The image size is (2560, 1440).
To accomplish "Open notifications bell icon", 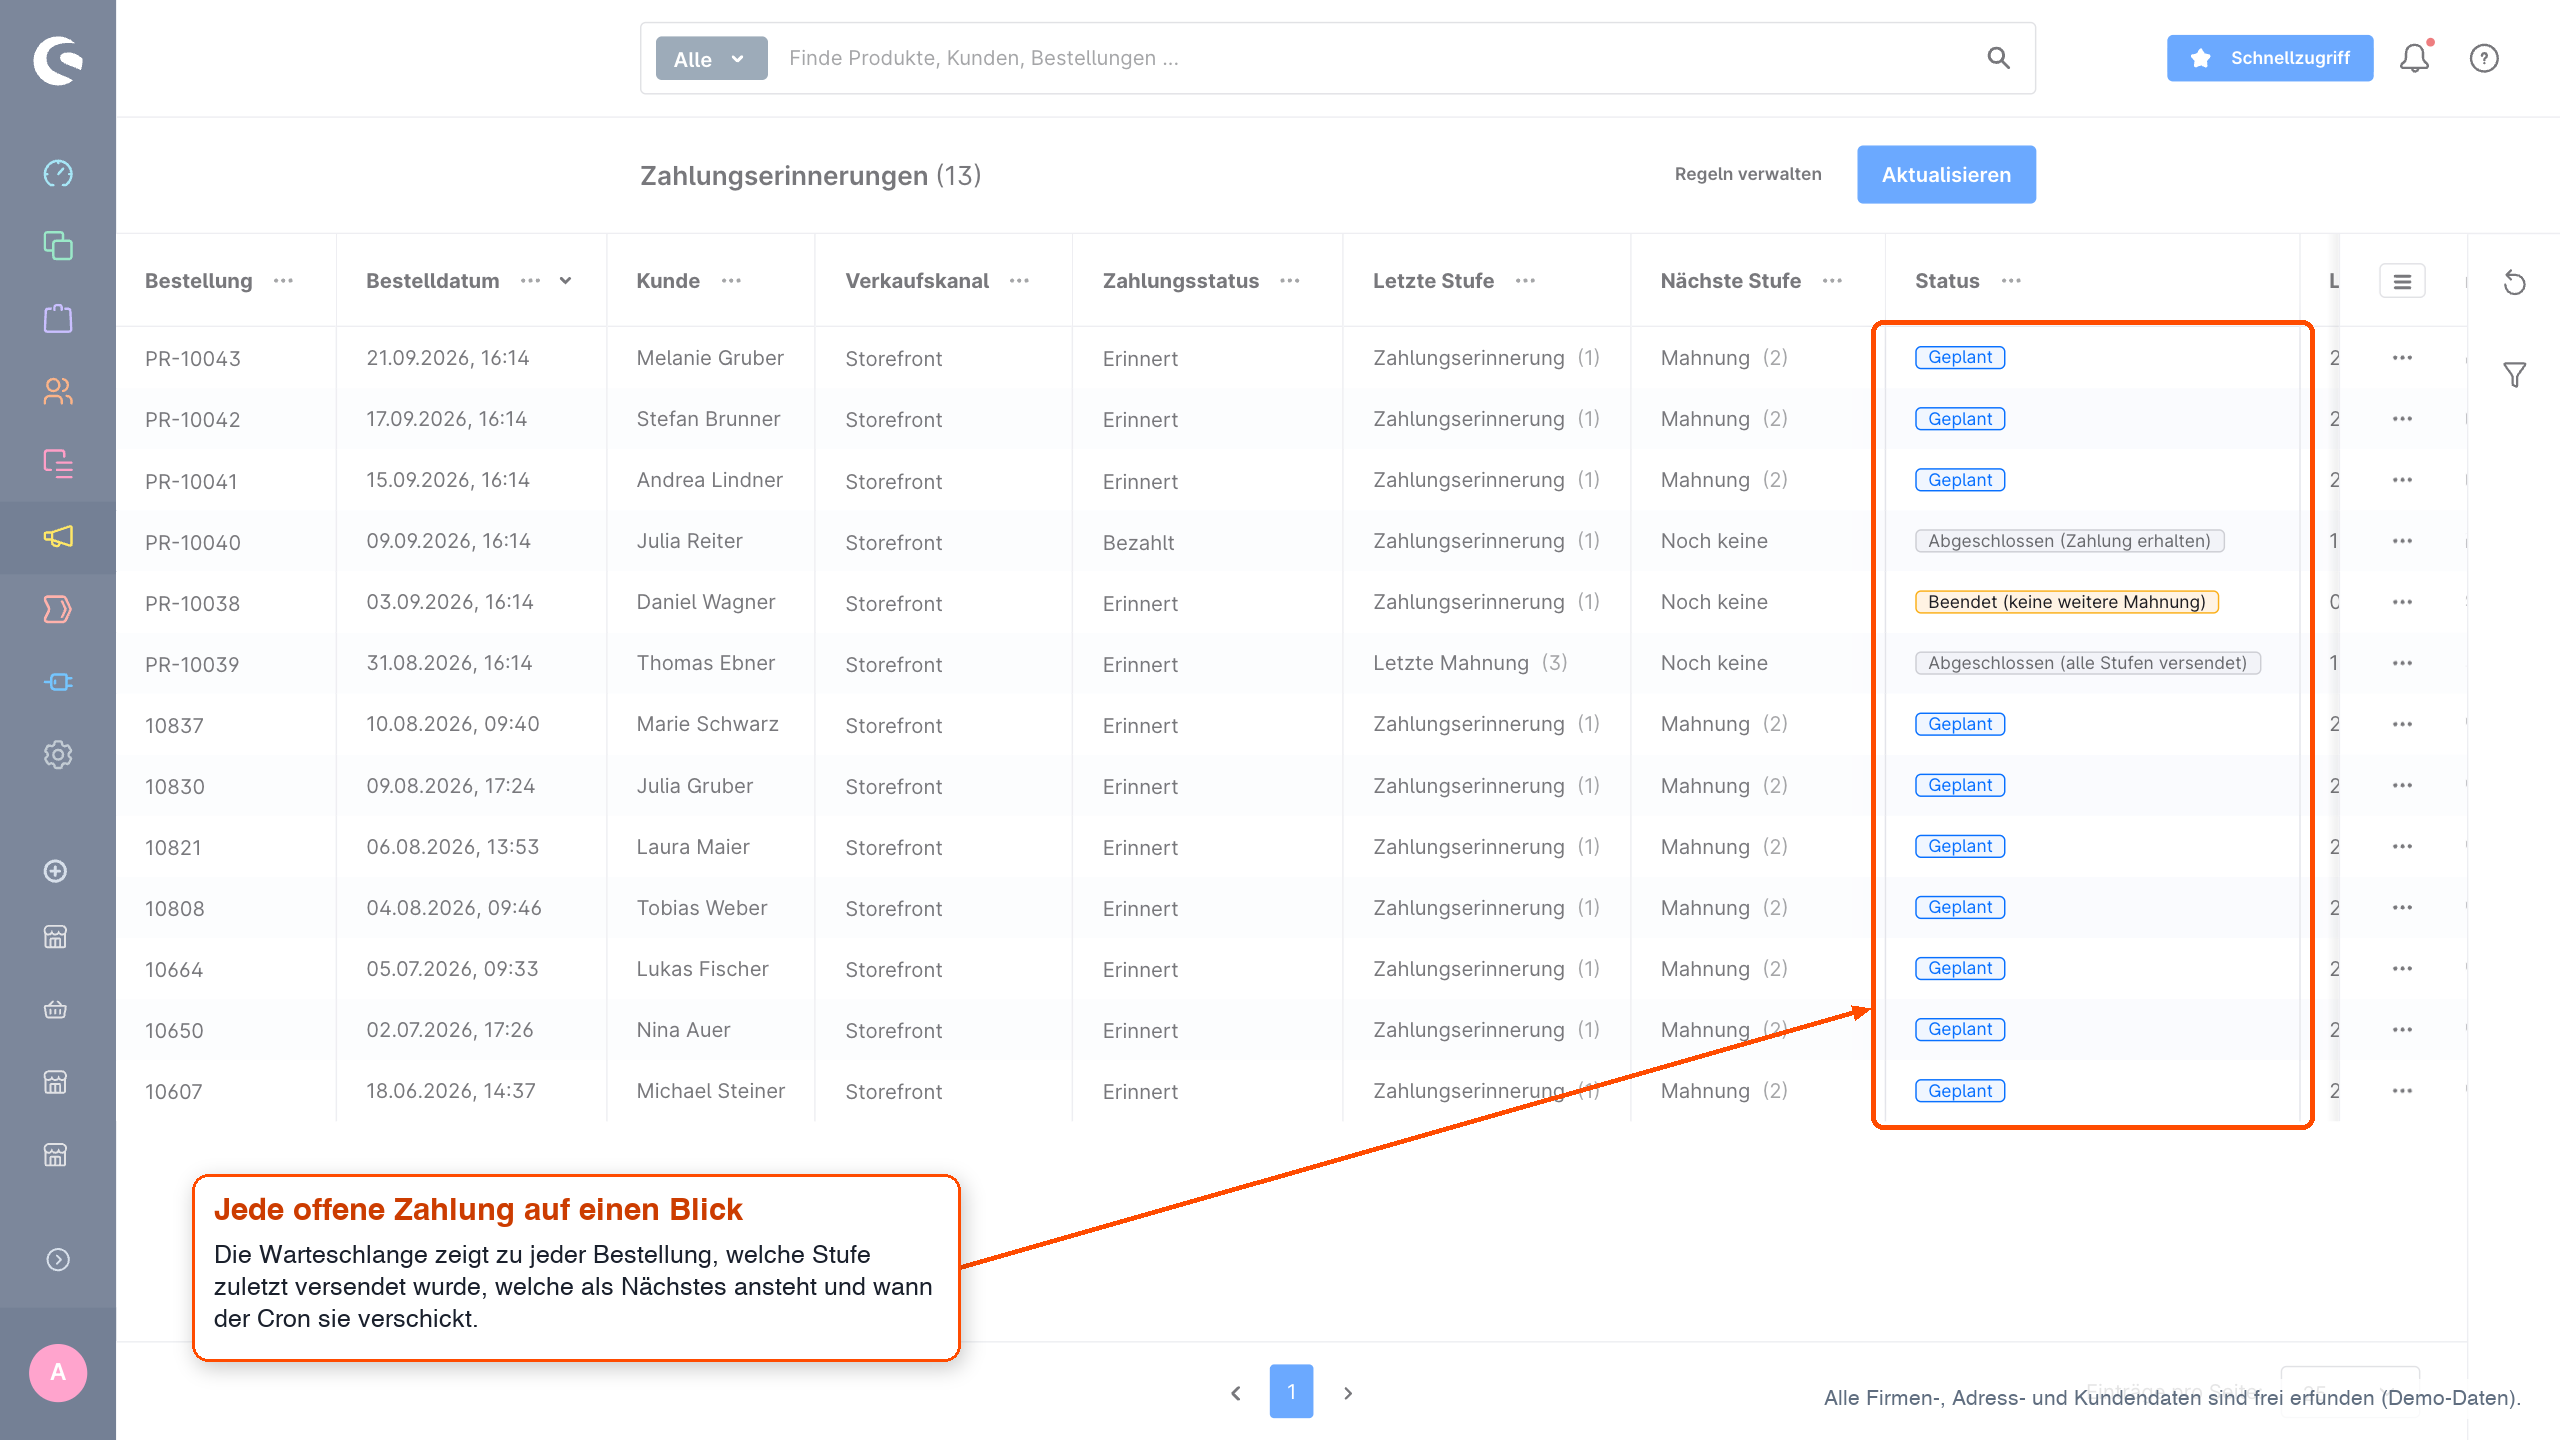I will point(2415,58).
